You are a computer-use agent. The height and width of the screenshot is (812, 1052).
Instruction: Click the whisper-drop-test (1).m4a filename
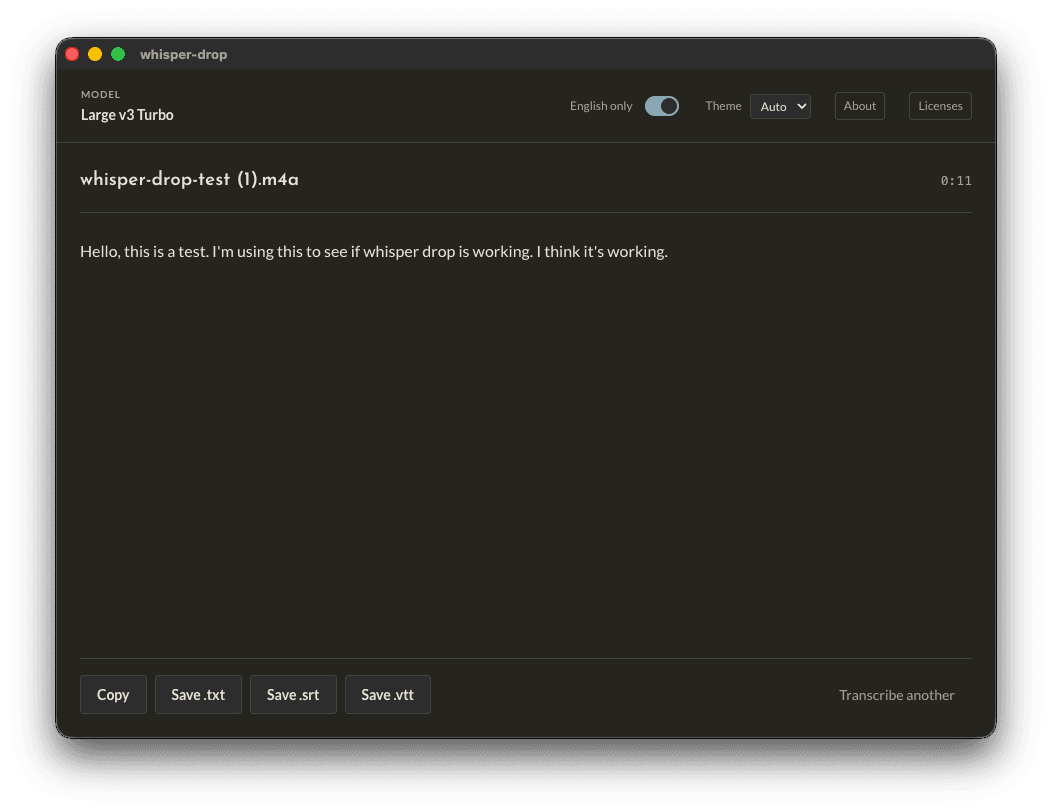(189, 180)
